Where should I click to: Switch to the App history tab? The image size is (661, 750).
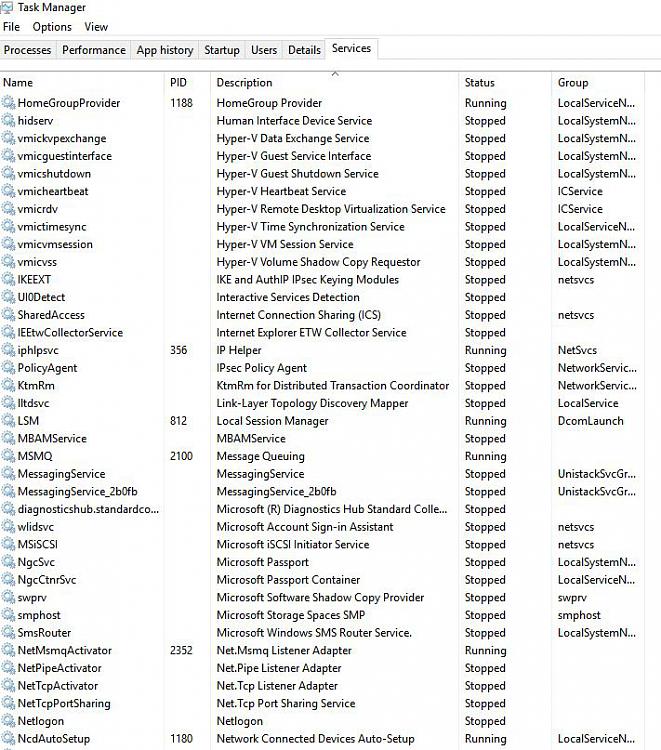pyautogui.click(x=165, y=50)
